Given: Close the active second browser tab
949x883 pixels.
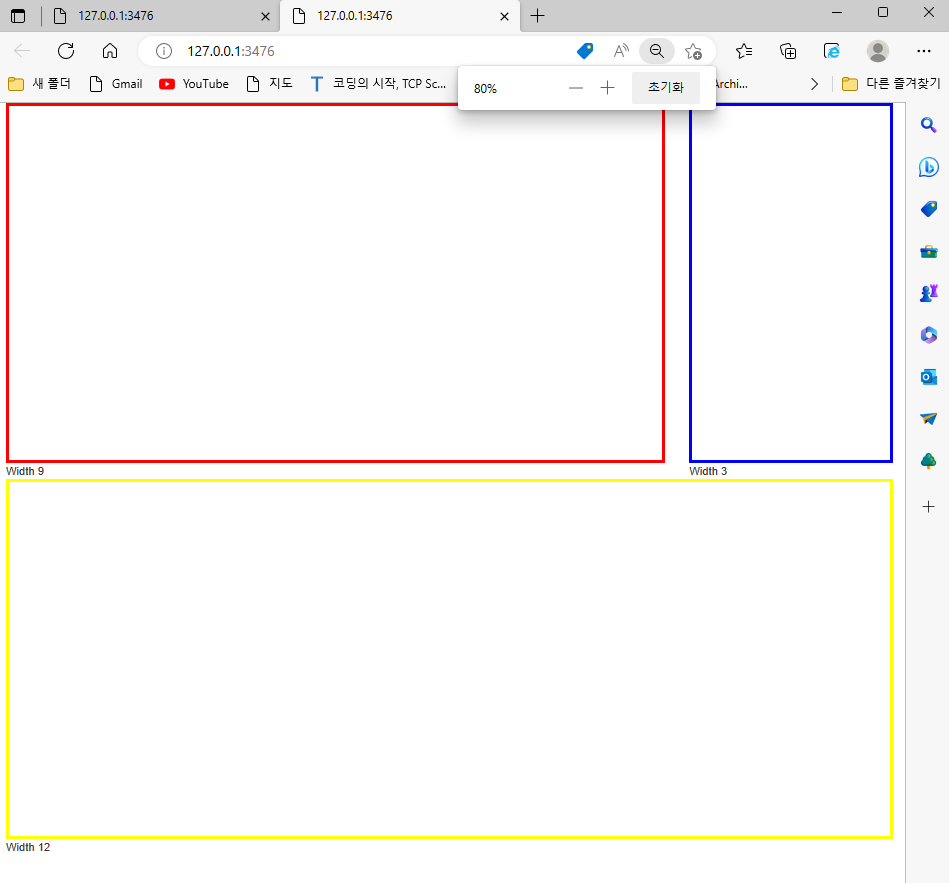Looking at the screenshot, I should (x=504, y=16).
